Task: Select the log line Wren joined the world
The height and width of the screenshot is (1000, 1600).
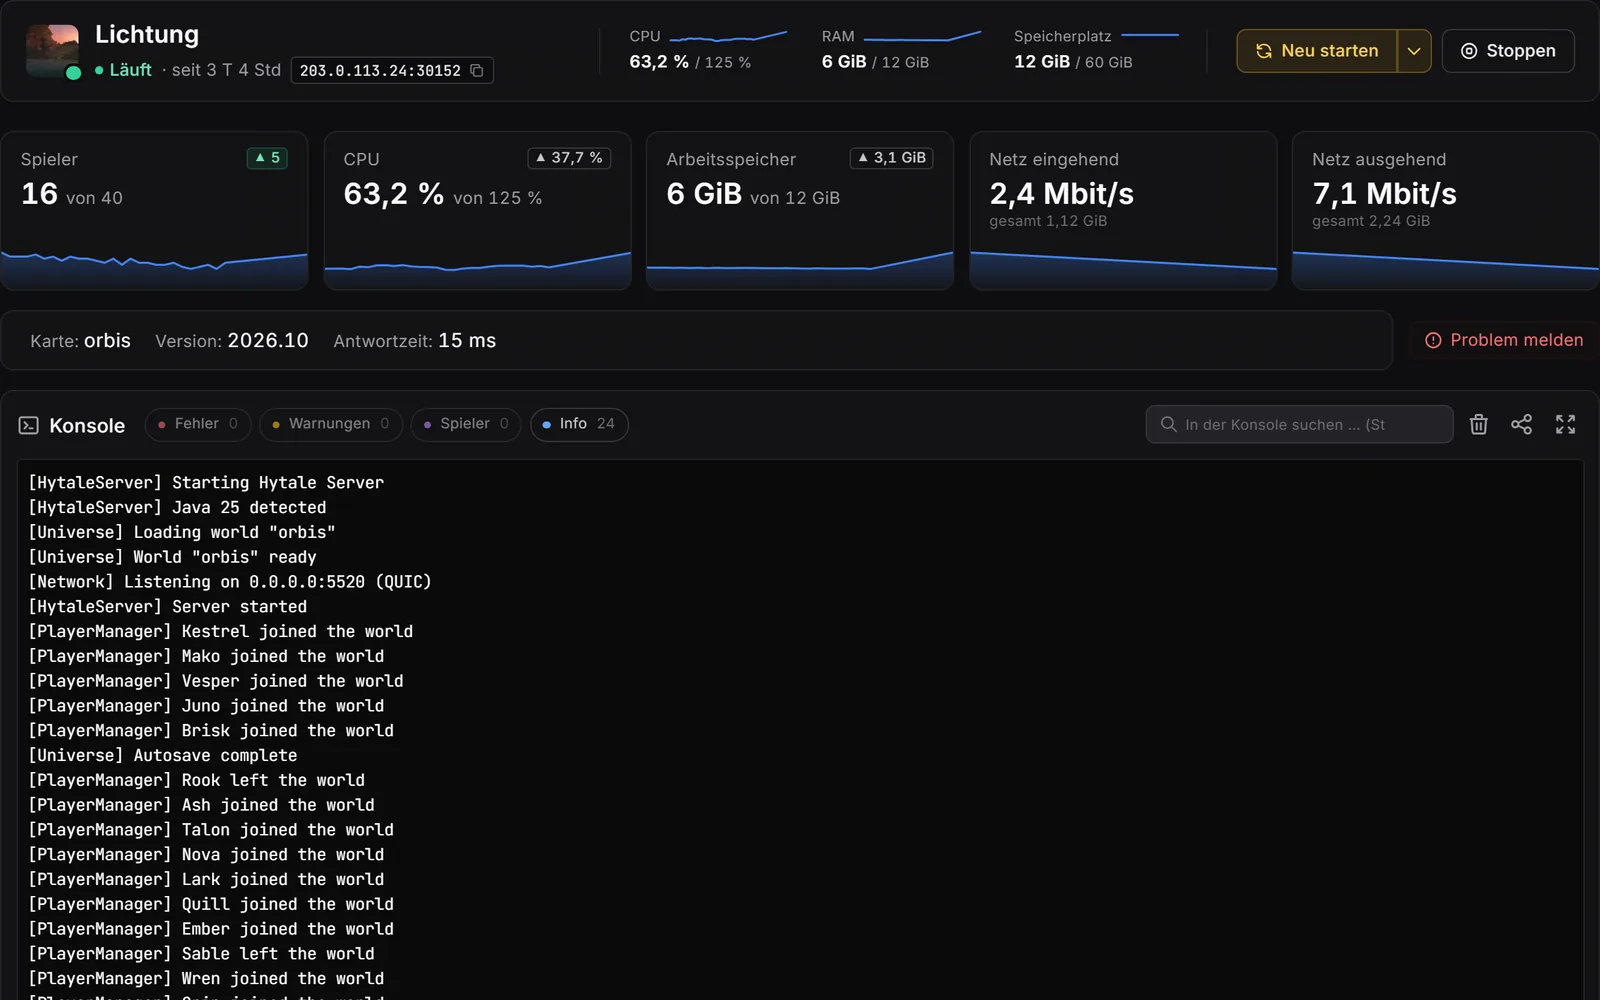Action: (206, 979)
